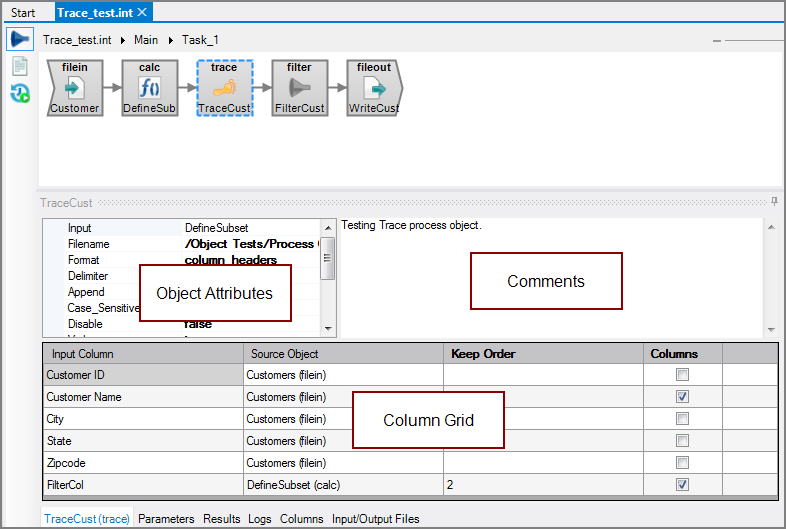This screenshot has height=529, width=786.
Task: Select the trace TraceCust node
Action: tap(225, 88)
